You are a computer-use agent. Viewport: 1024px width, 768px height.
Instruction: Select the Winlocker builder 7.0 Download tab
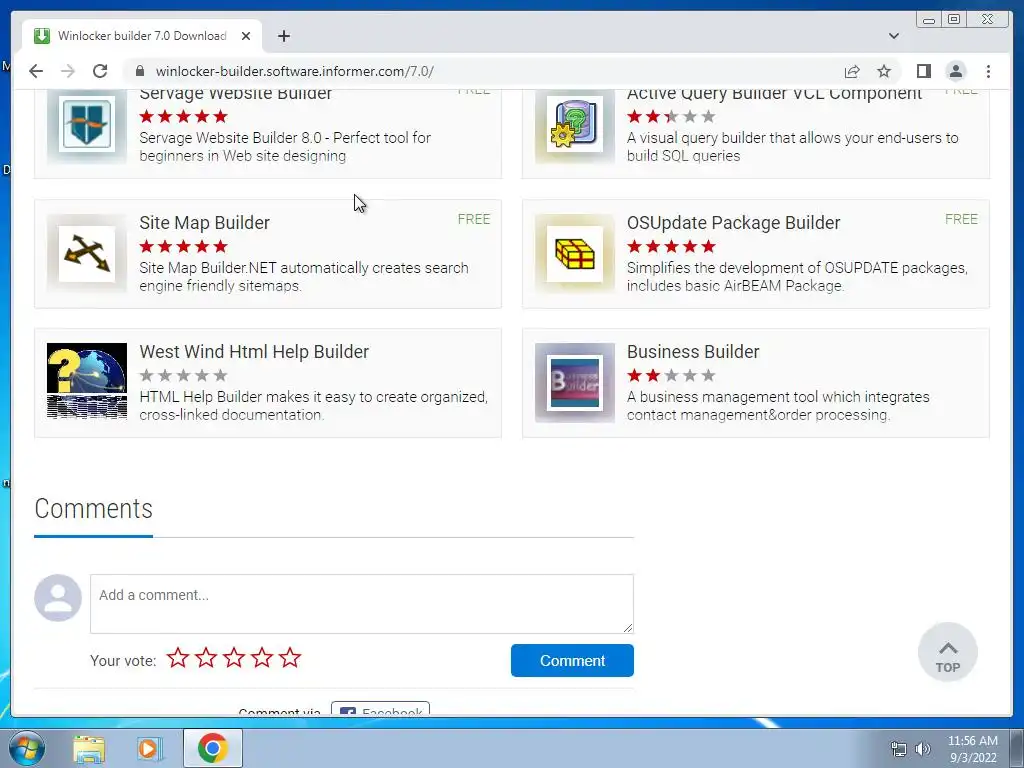(x=142, y=36)
